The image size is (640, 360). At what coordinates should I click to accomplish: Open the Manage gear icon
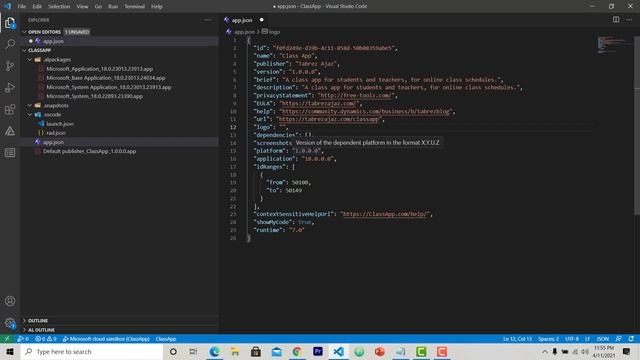tap(10, 323)
